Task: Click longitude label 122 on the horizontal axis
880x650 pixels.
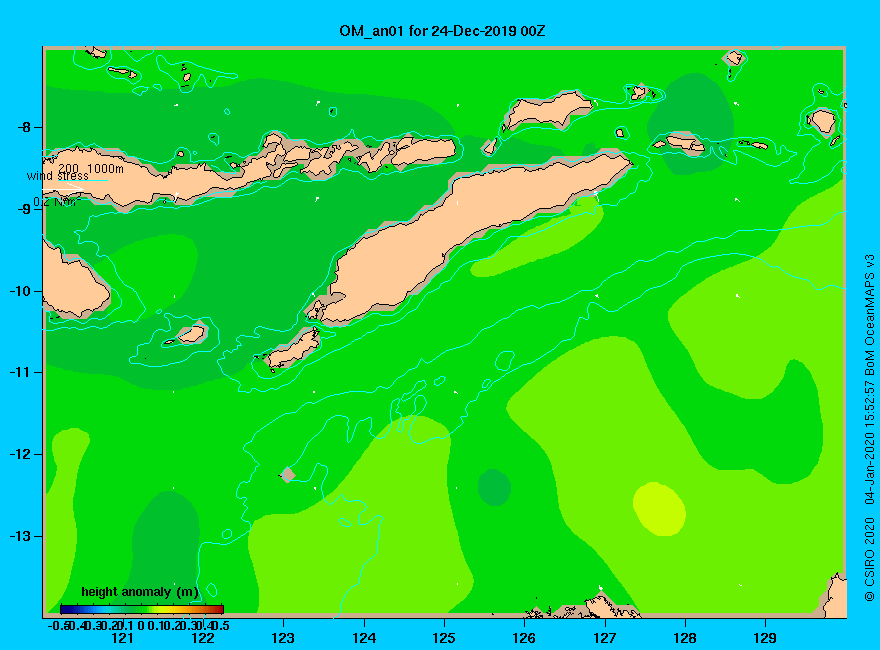Action: coord(203,638)
